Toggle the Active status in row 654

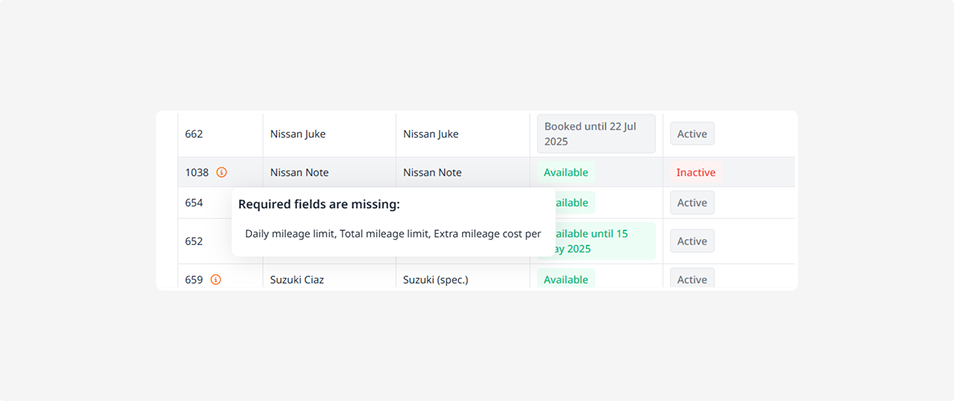[x=692, y=203]
